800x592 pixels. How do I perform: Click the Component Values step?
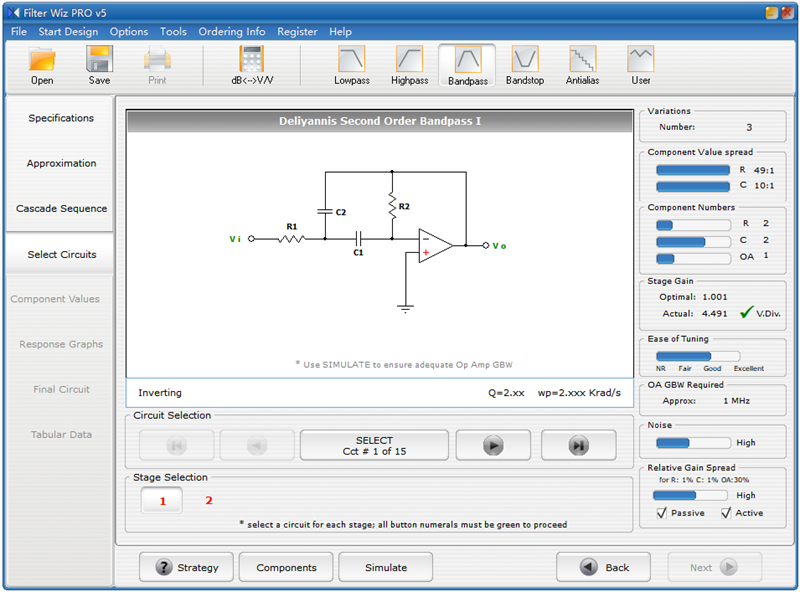[x=55, y=299]
